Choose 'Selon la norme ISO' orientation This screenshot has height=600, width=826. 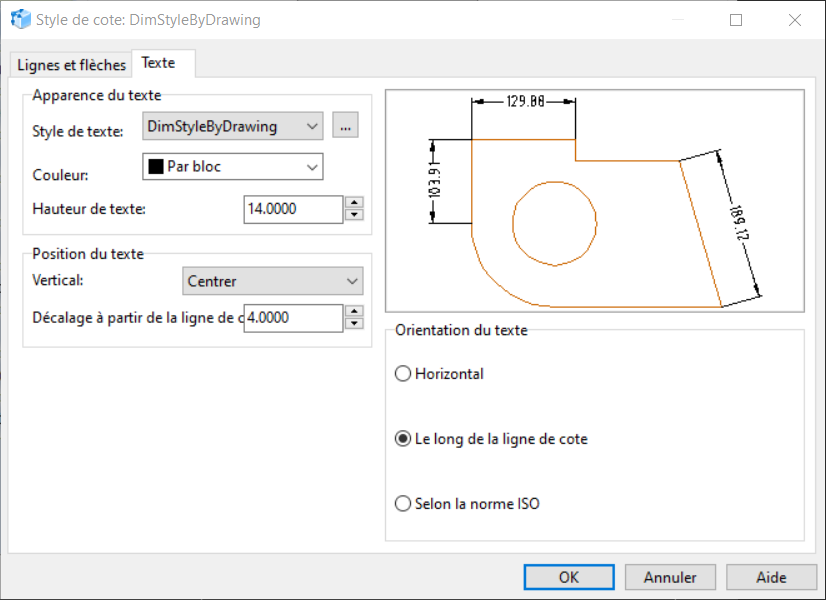(404, 504)
